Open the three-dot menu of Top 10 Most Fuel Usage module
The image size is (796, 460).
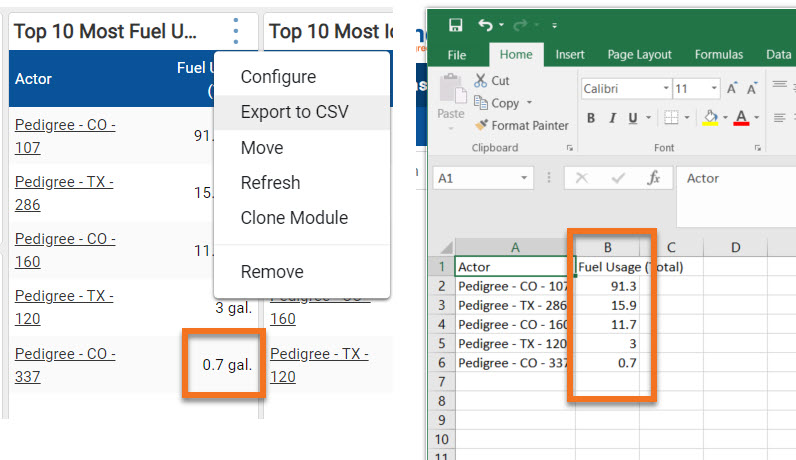[x=236, y=31]
